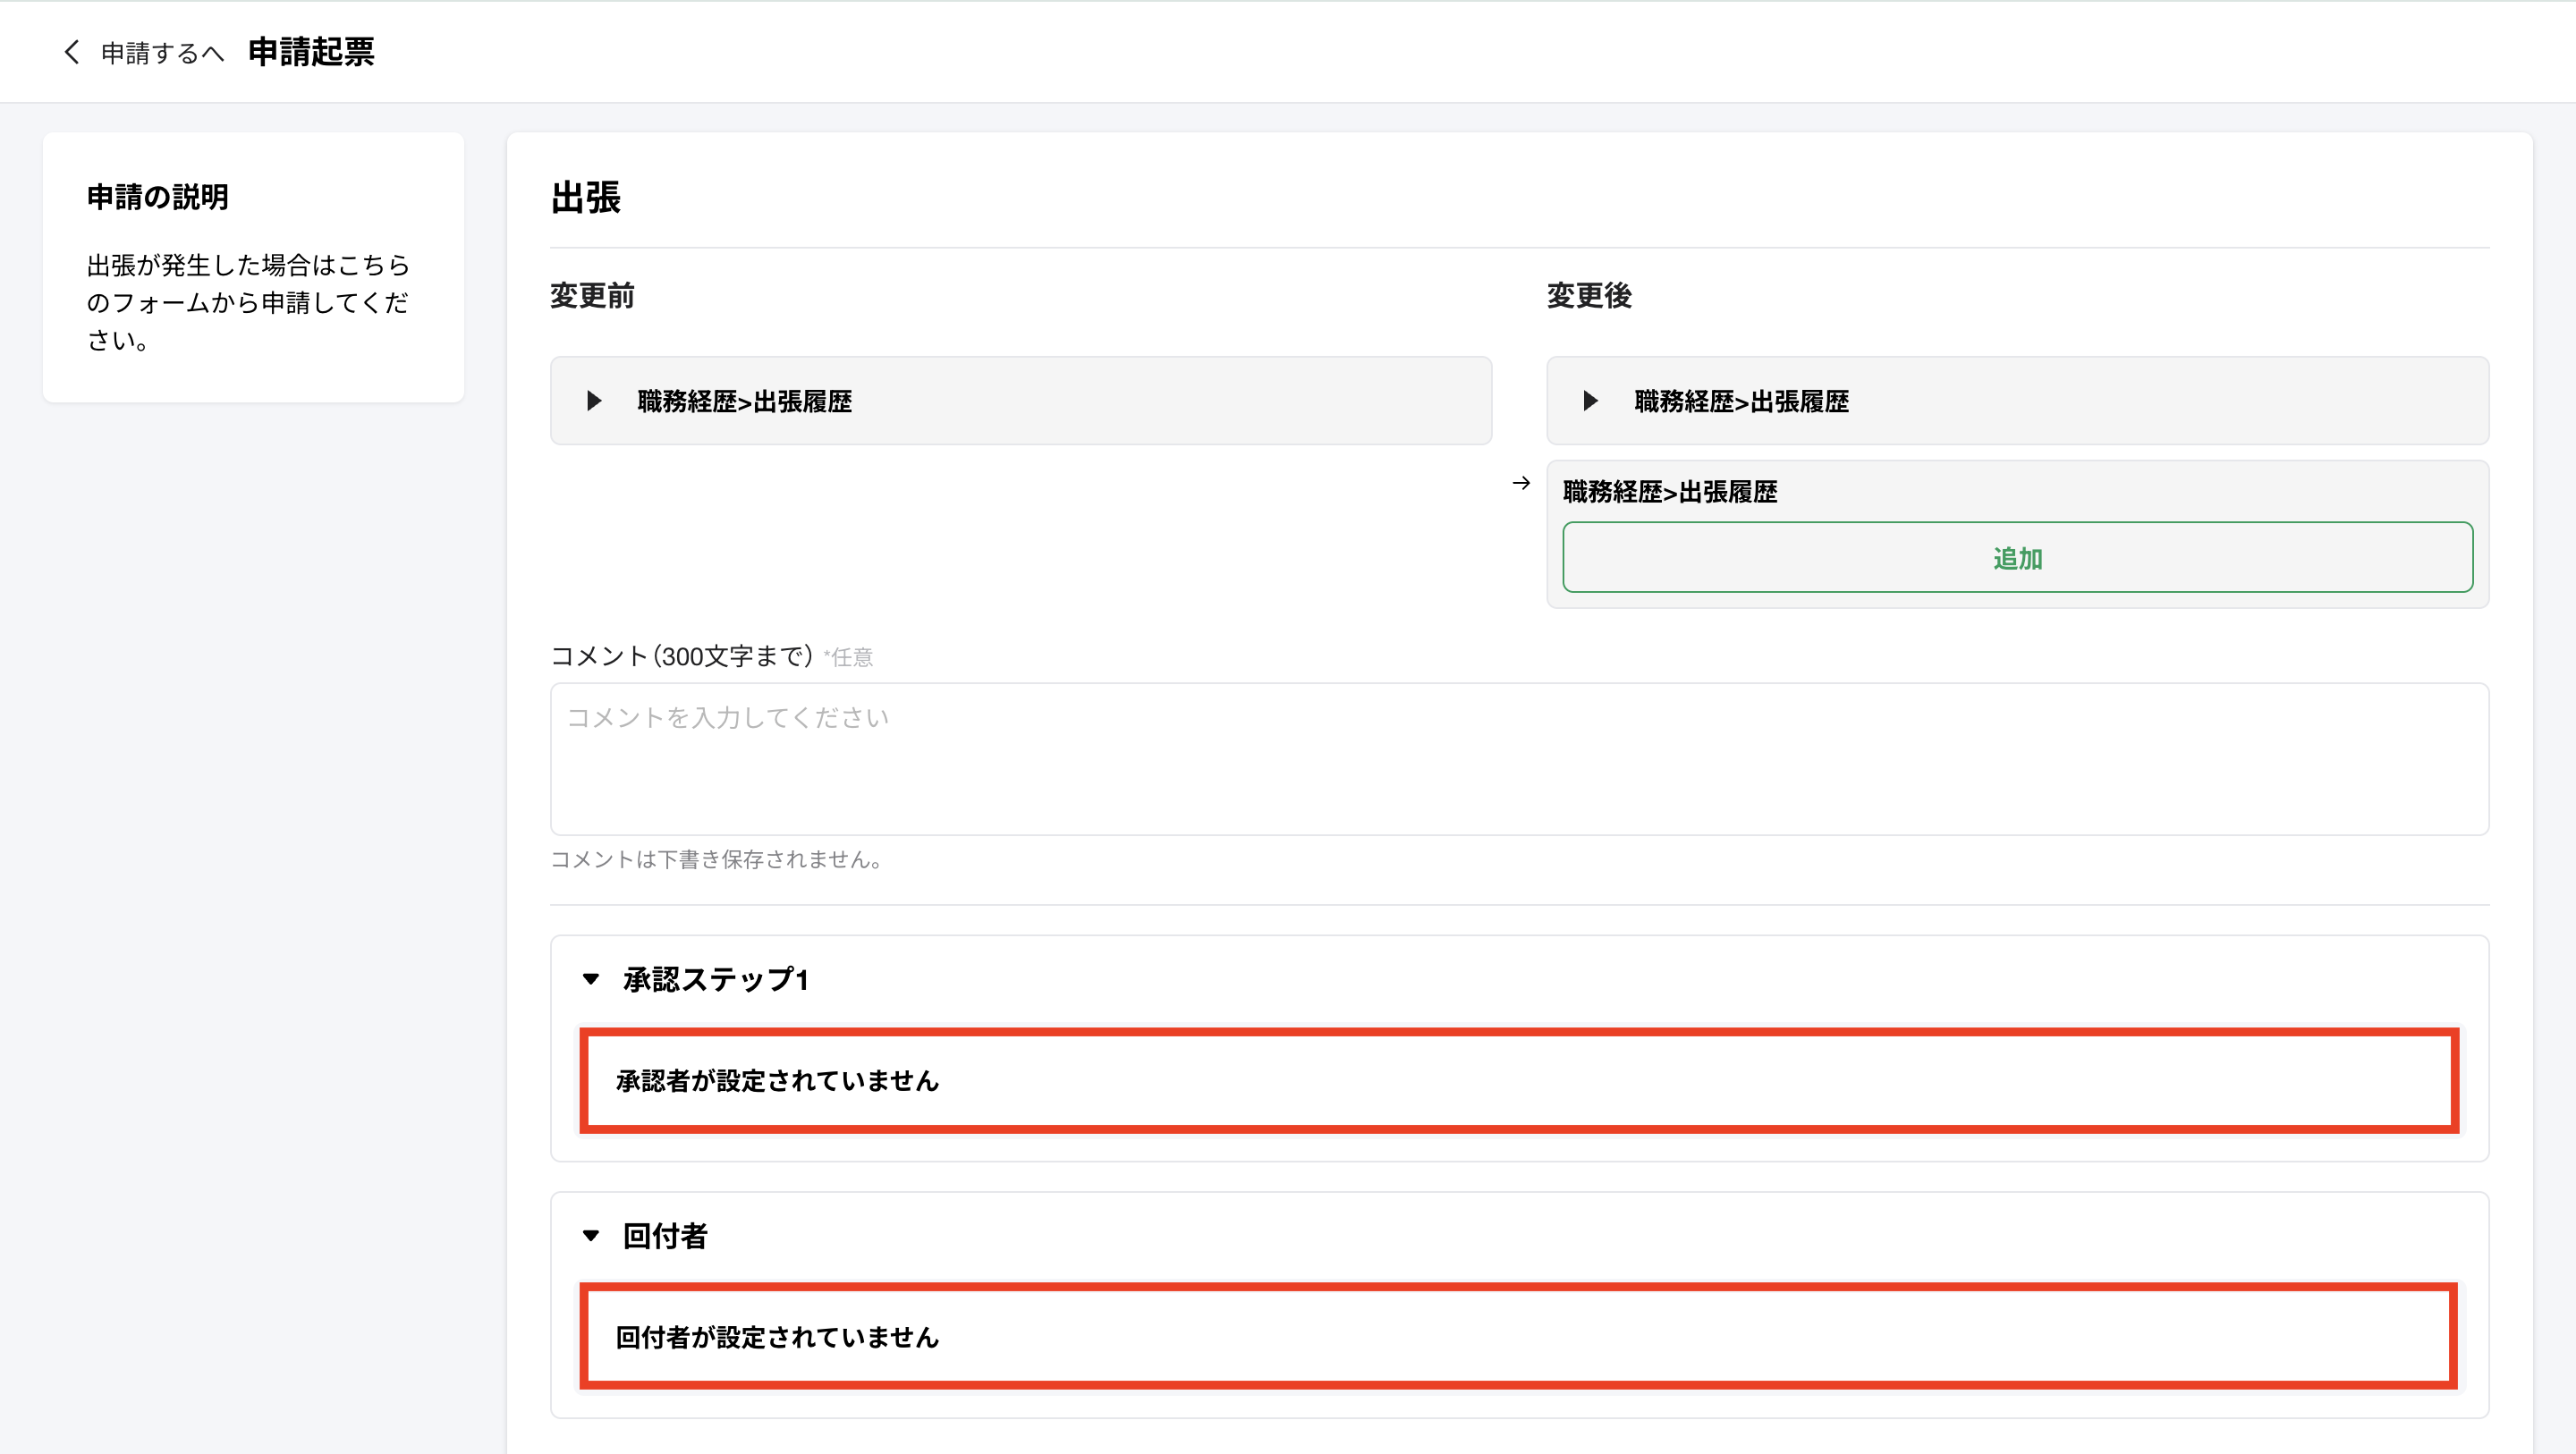Go back via 申請するへ link
The width and height of the screenshot is (2576, 1454).
(162, 53)
